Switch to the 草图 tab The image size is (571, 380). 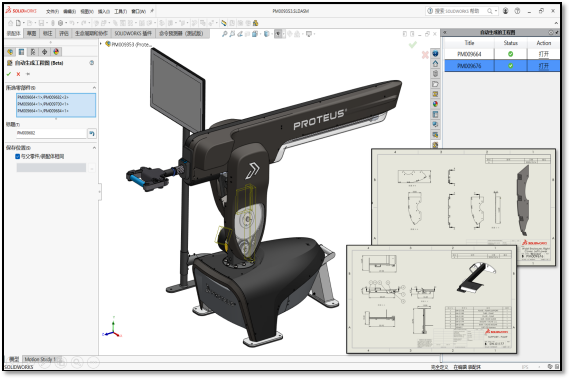[x=32, y=33]
